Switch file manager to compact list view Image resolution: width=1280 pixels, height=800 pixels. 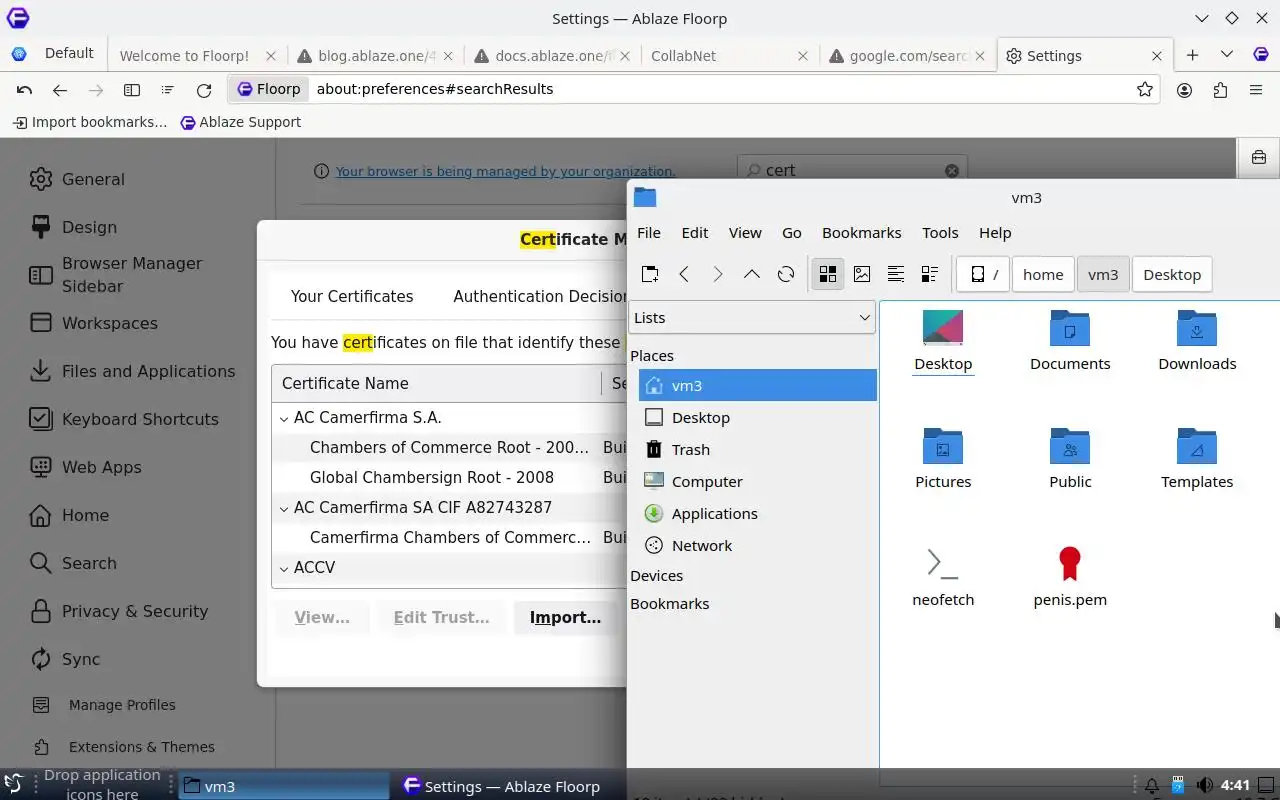(896, 274)
